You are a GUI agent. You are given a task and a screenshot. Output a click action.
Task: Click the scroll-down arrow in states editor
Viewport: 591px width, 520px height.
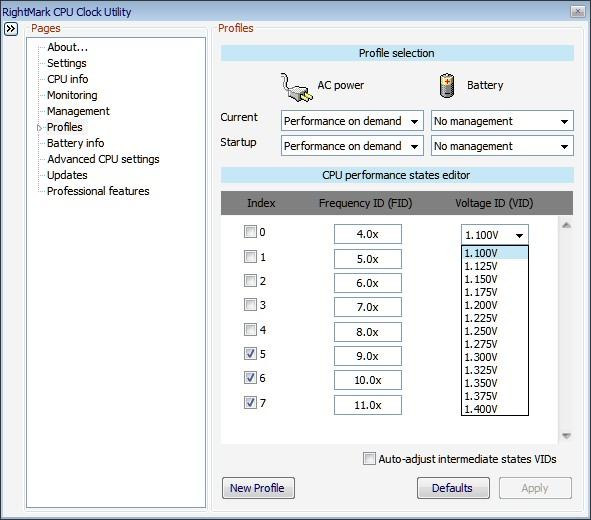[566, 436]
